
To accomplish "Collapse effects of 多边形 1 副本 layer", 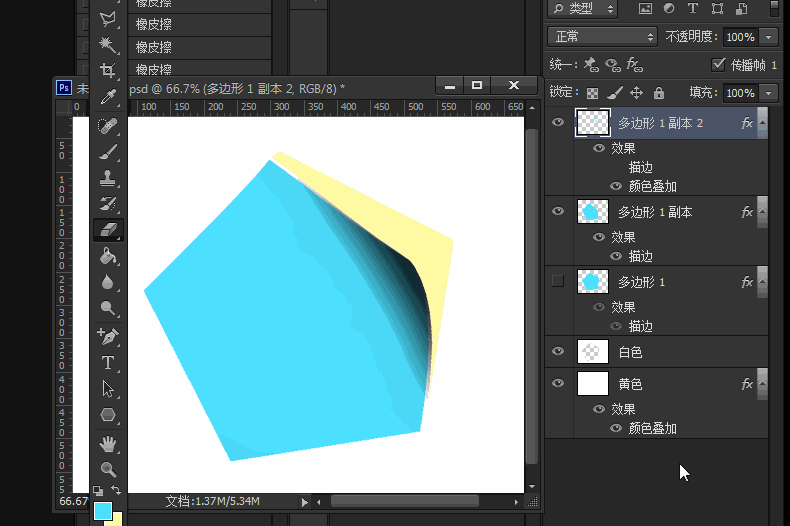I will pos(762,212).
